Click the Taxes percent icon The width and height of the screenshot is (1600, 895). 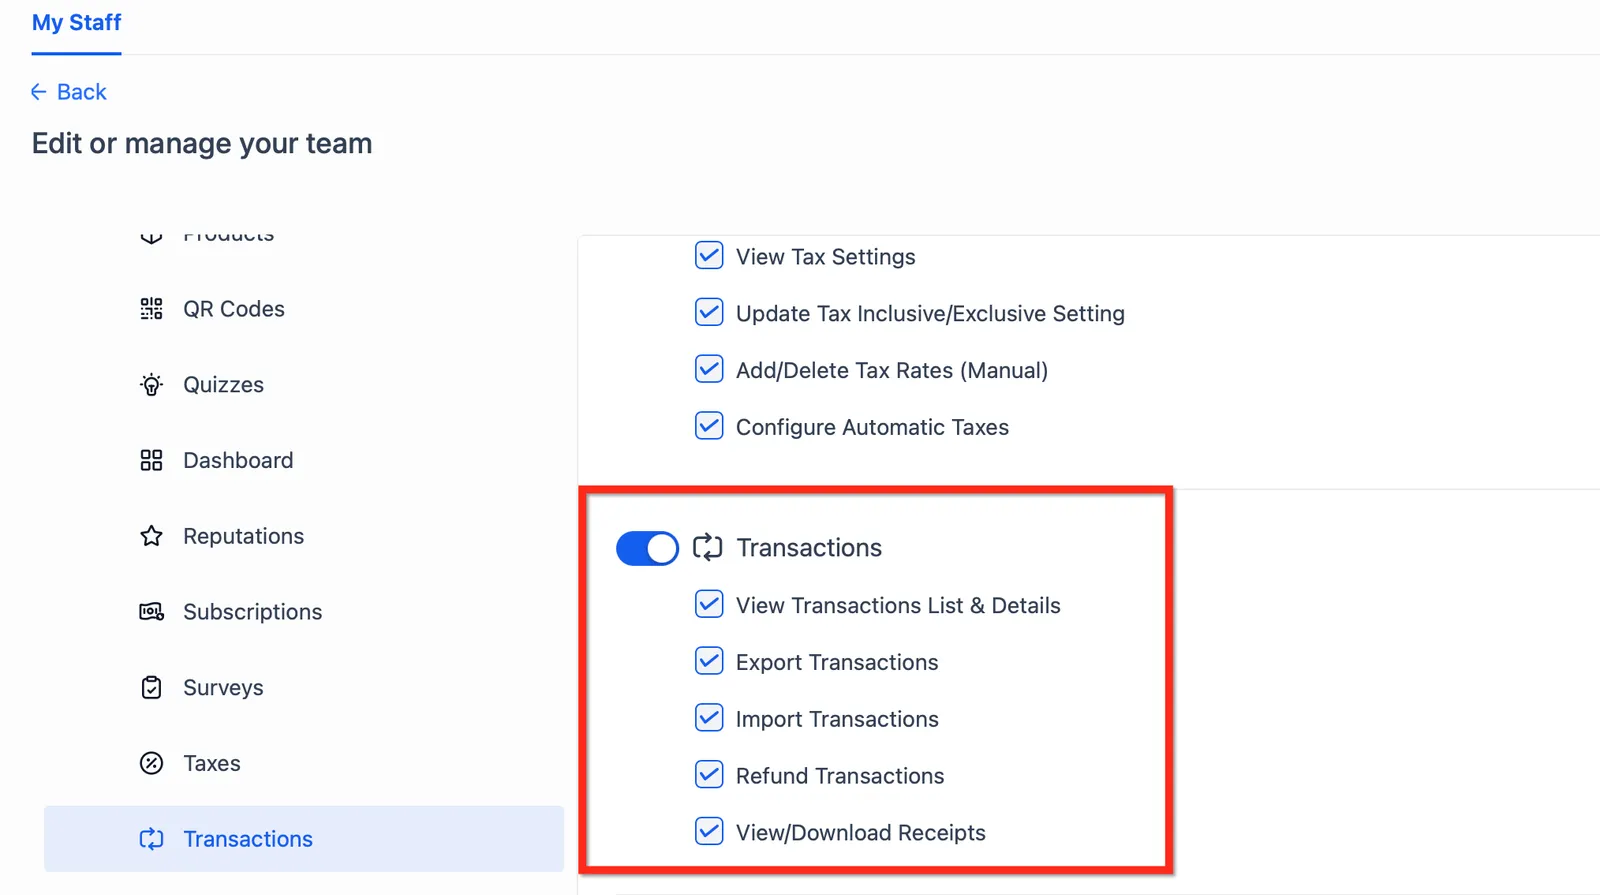151,763
